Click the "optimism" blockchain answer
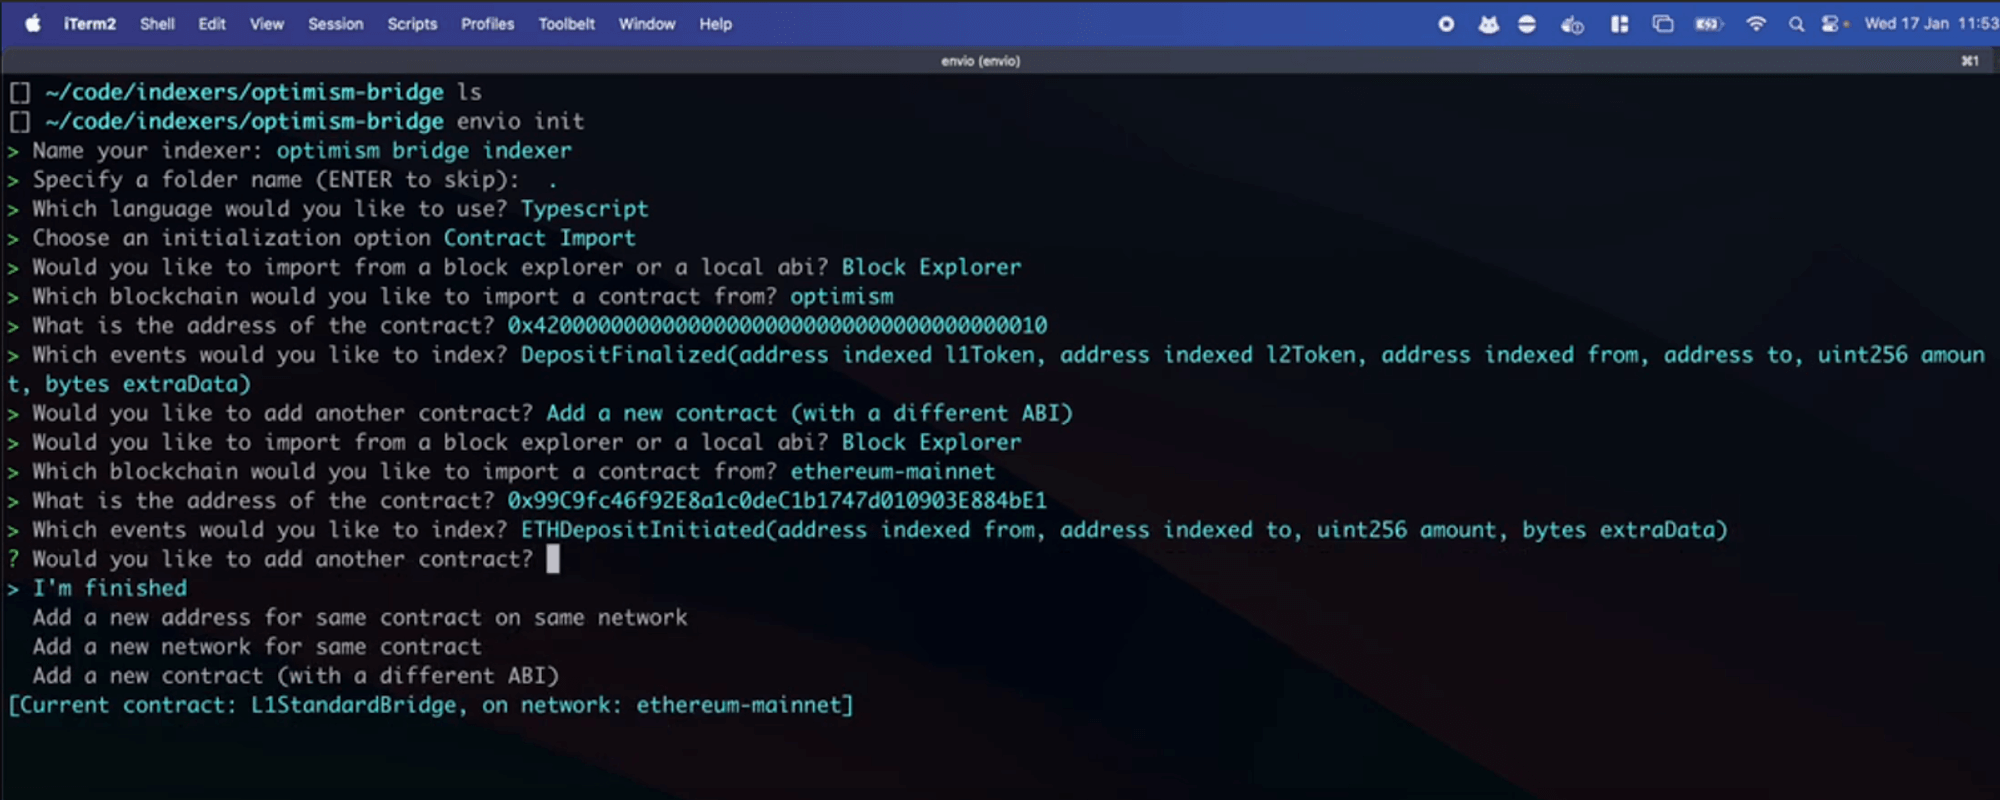This screenshot has width=2000, height=800. pos(842,296)
